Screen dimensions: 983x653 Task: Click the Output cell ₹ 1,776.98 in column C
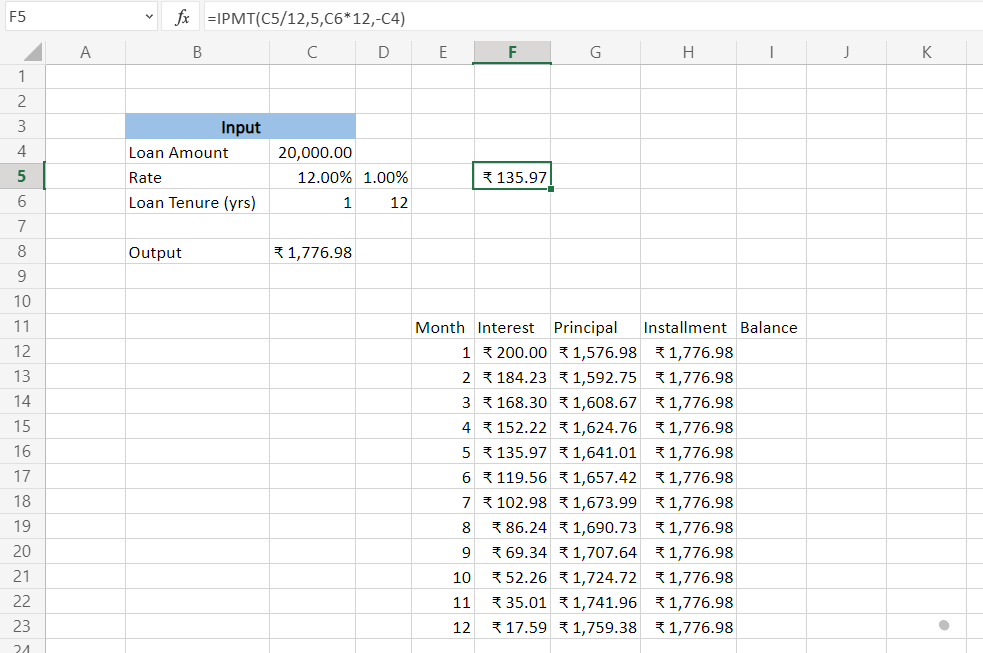312,252
